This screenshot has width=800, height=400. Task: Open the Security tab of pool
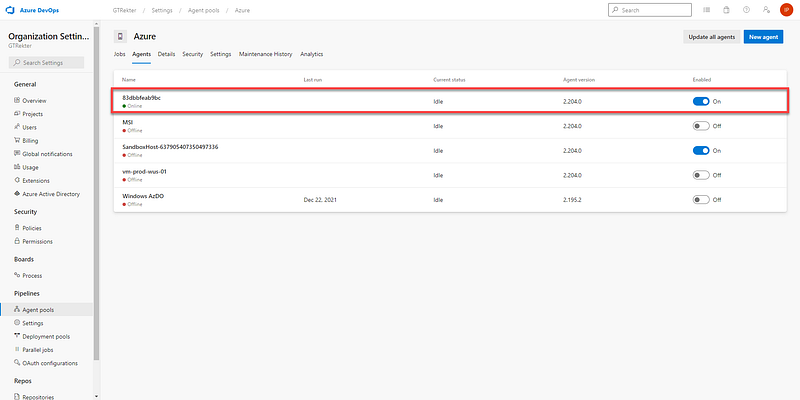pos(193,54)
